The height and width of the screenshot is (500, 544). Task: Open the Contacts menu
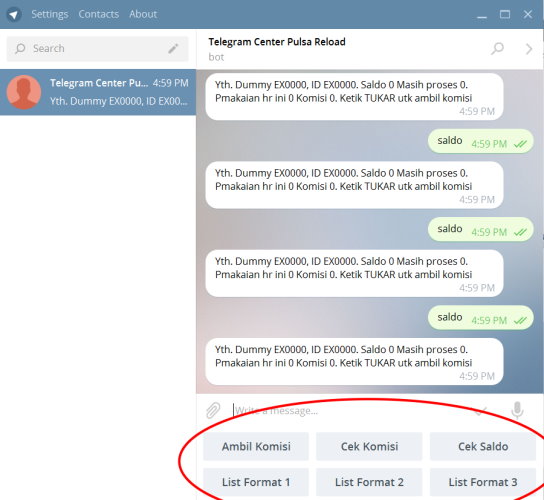click(x=99, y=14)
